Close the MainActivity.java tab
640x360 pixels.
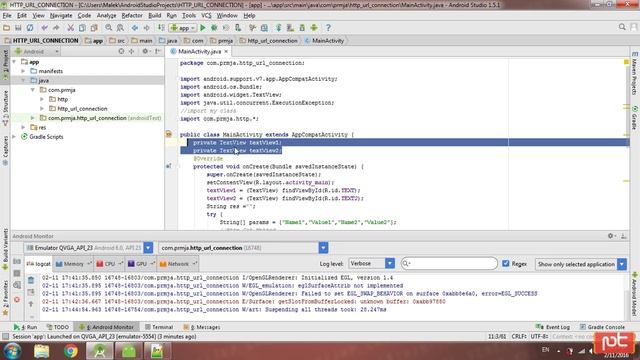pos(226,51)
